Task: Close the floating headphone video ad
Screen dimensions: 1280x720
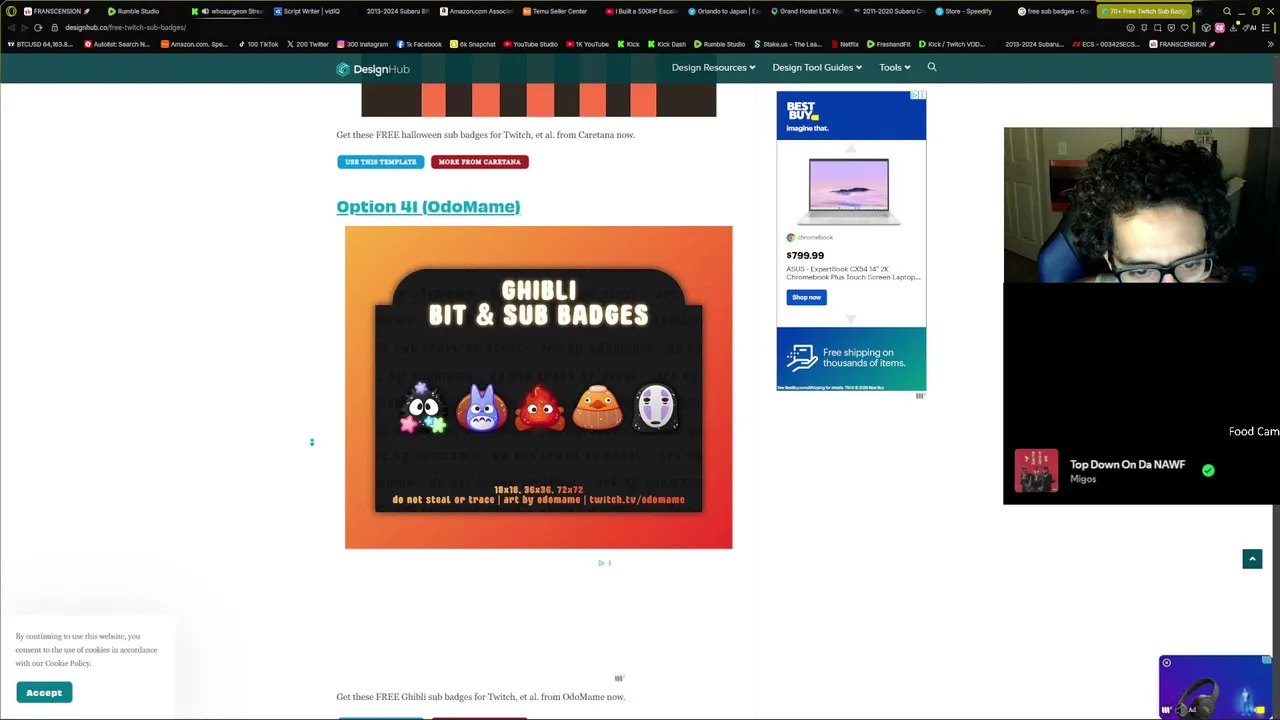Action: 1166,663
